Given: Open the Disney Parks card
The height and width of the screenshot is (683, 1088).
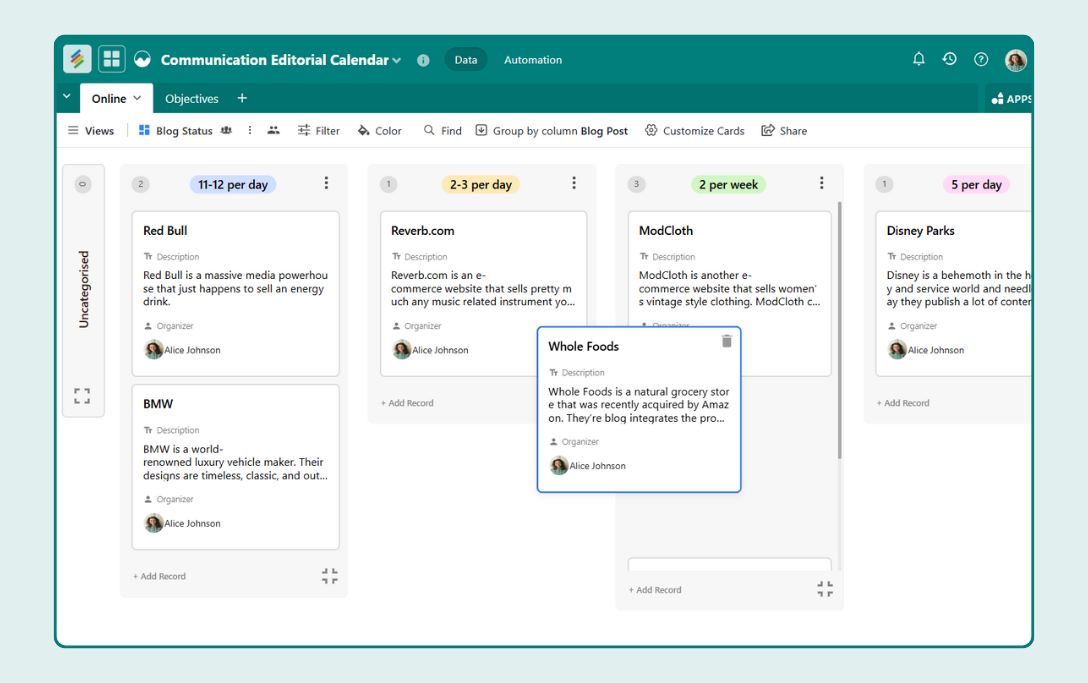Looking at the screenshot, I should click(953, 294).
